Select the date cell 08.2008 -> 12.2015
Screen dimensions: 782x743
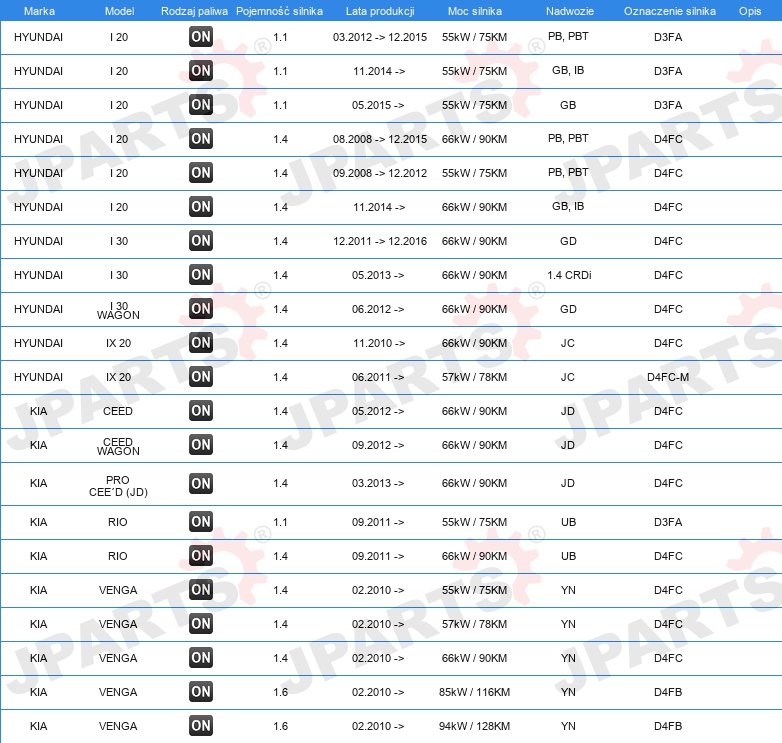pos(380,139)
